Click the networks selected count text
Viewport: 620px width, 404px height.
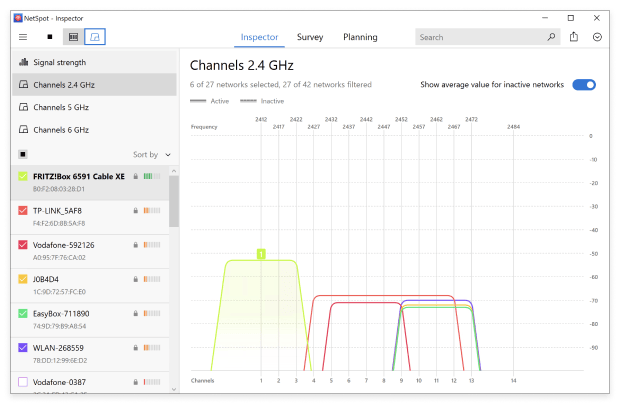(281, 85)
